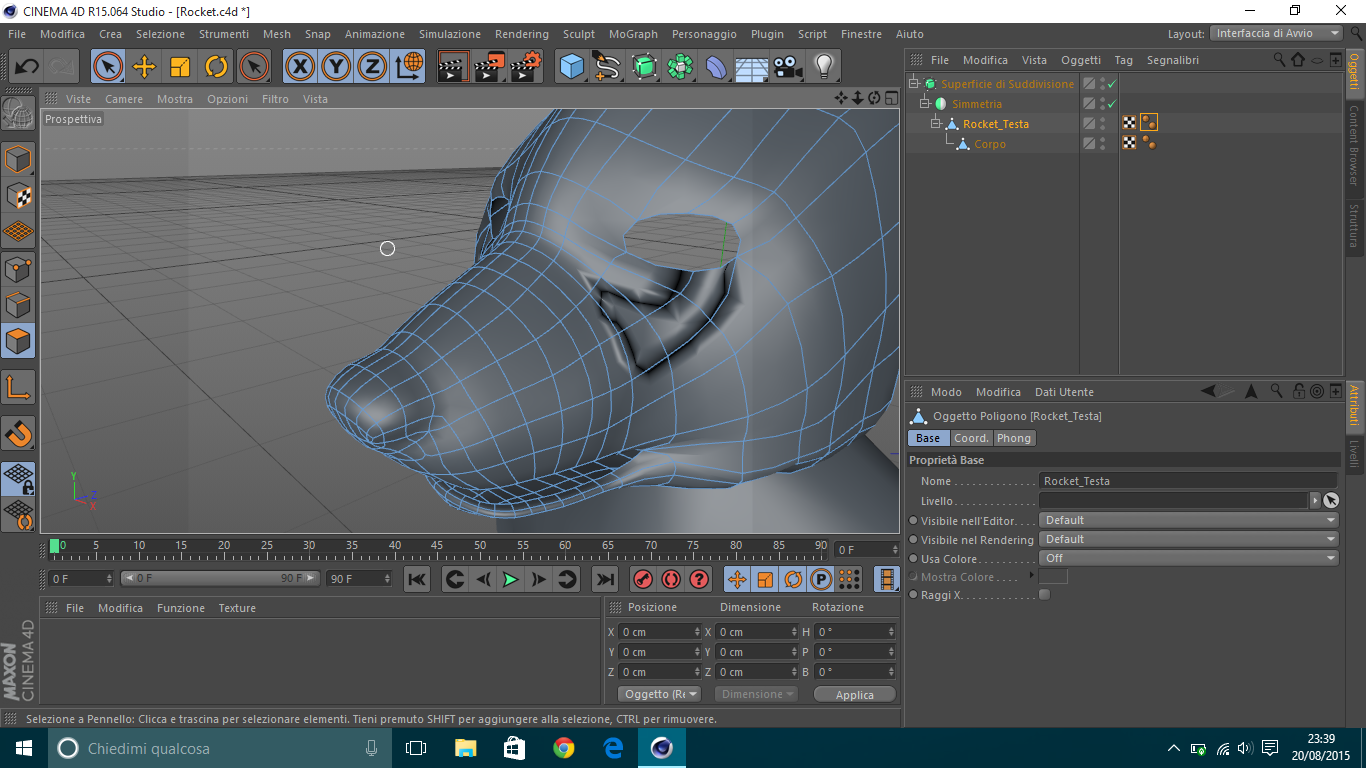Enable the Raggi X checkbox
The image size is (1366, 768).
[x=1044, y=595]
